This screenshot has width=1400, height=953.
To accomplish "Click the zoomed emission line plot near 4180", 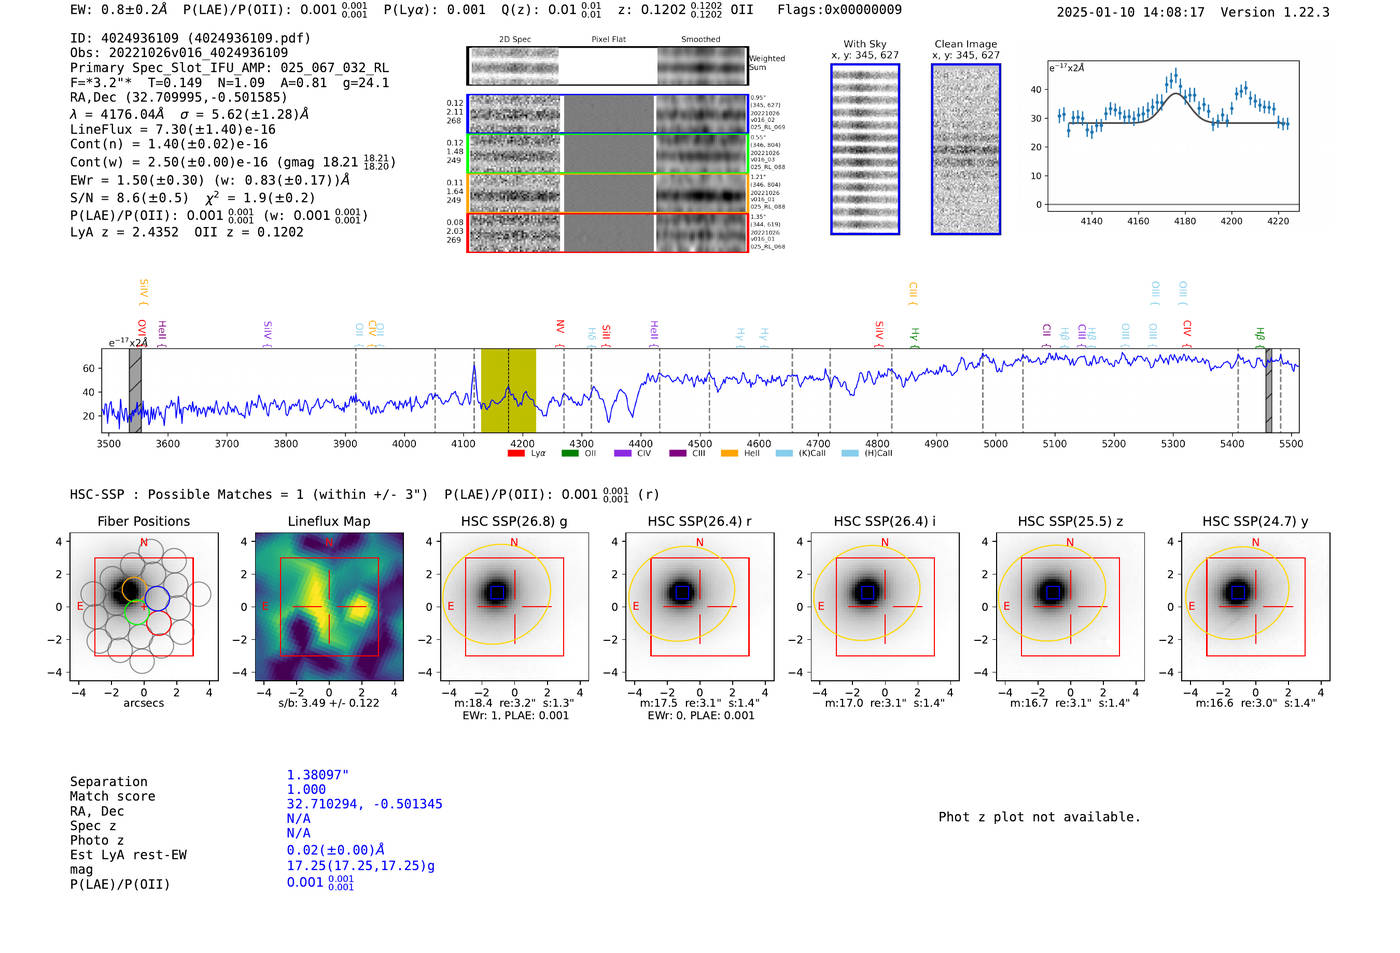I will 1173,136.
